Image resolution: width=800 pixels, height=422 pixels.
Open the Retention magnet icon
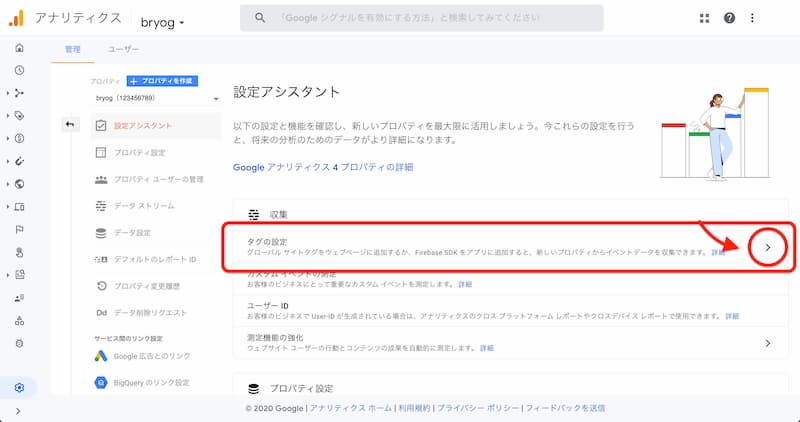click(x=19, y=161)
